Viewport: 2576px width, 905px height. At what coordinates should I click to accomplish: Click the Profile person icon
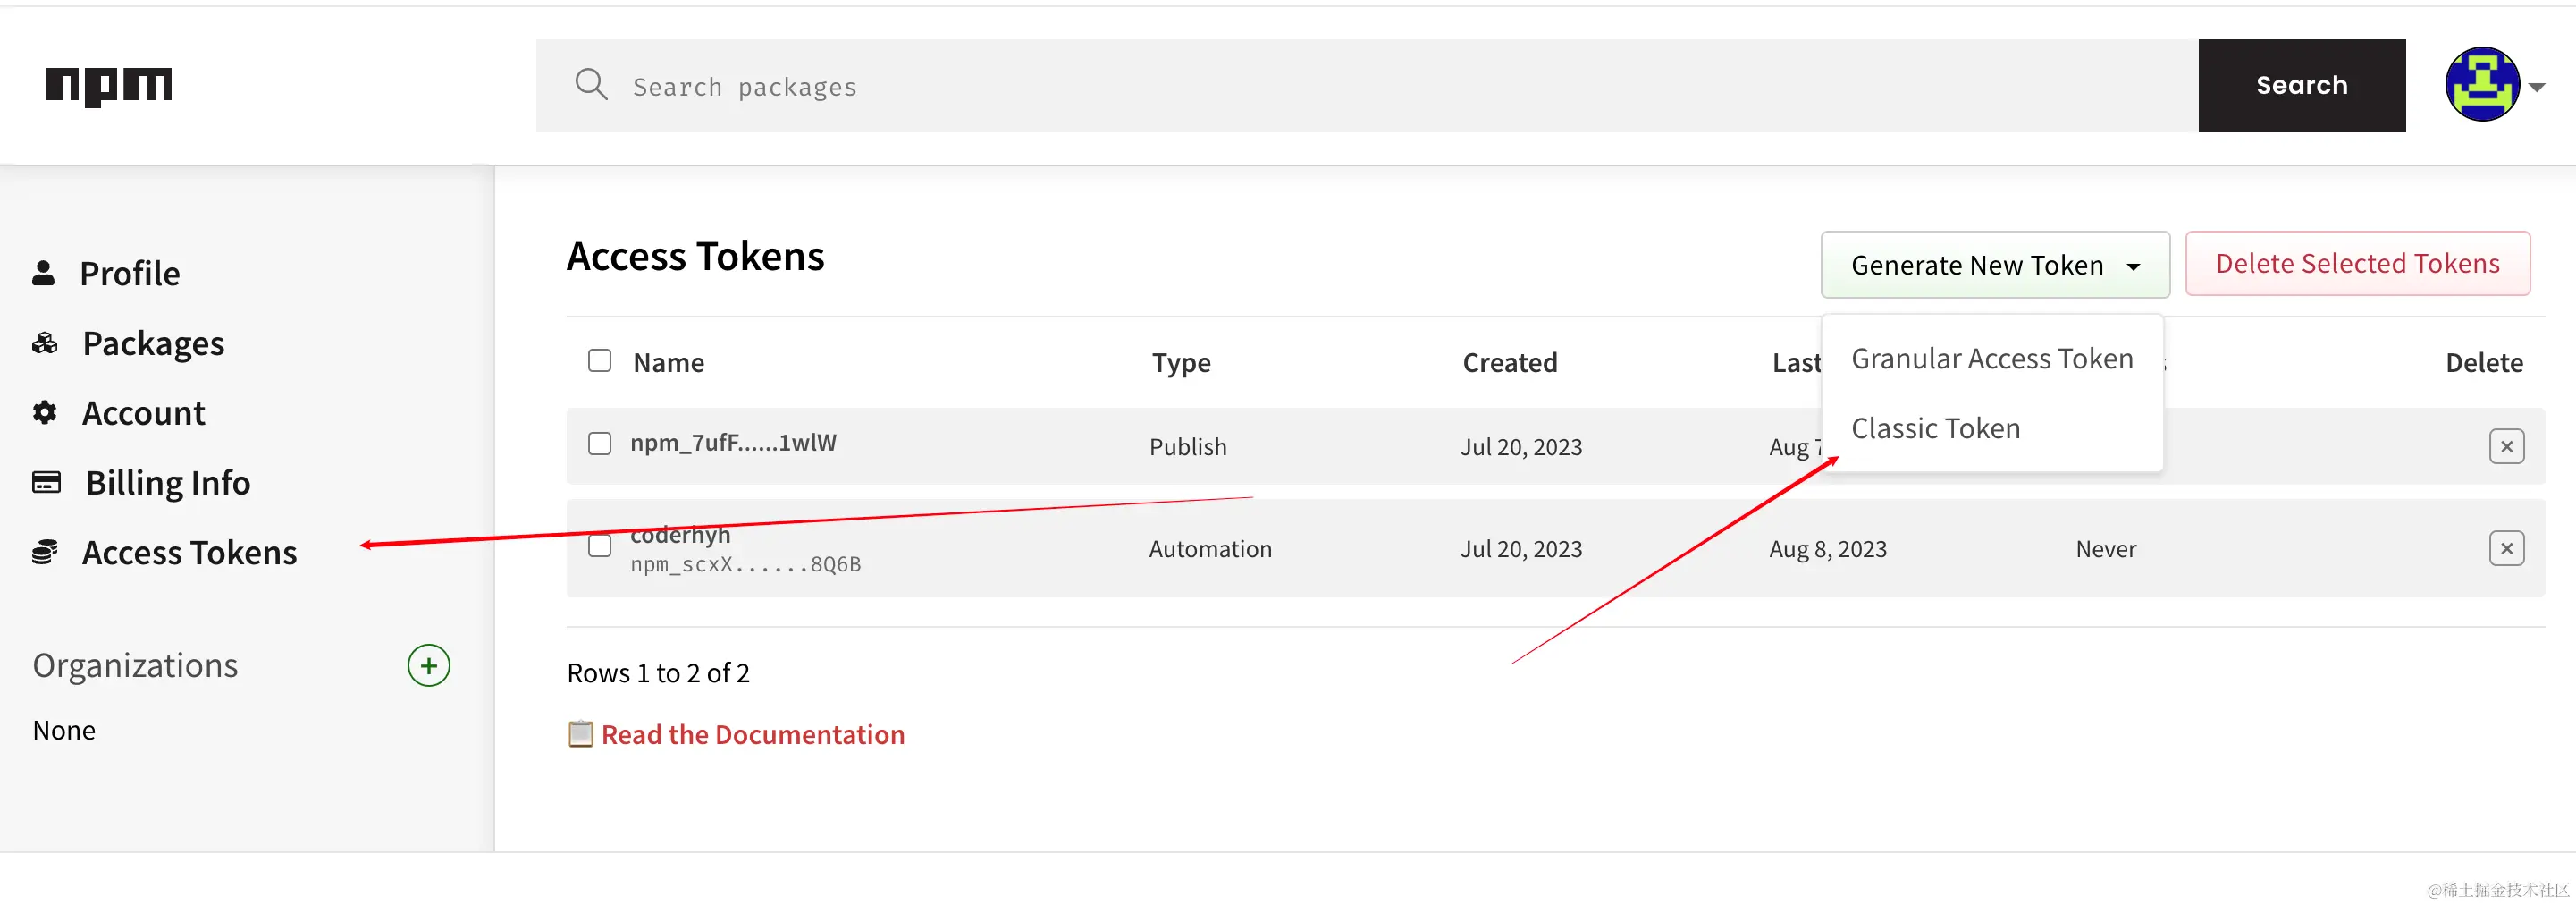coord(43,273)
